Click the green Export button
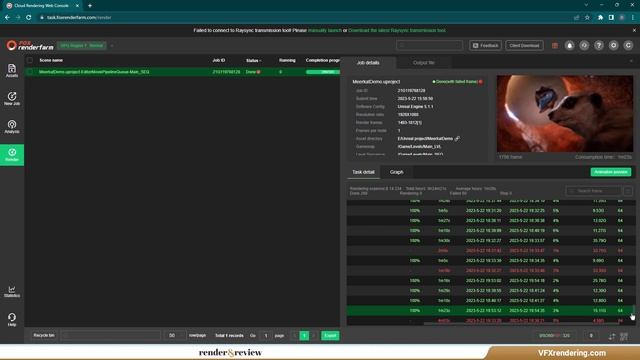The width and height of the screenshot is (640, 360). [330, 336]
